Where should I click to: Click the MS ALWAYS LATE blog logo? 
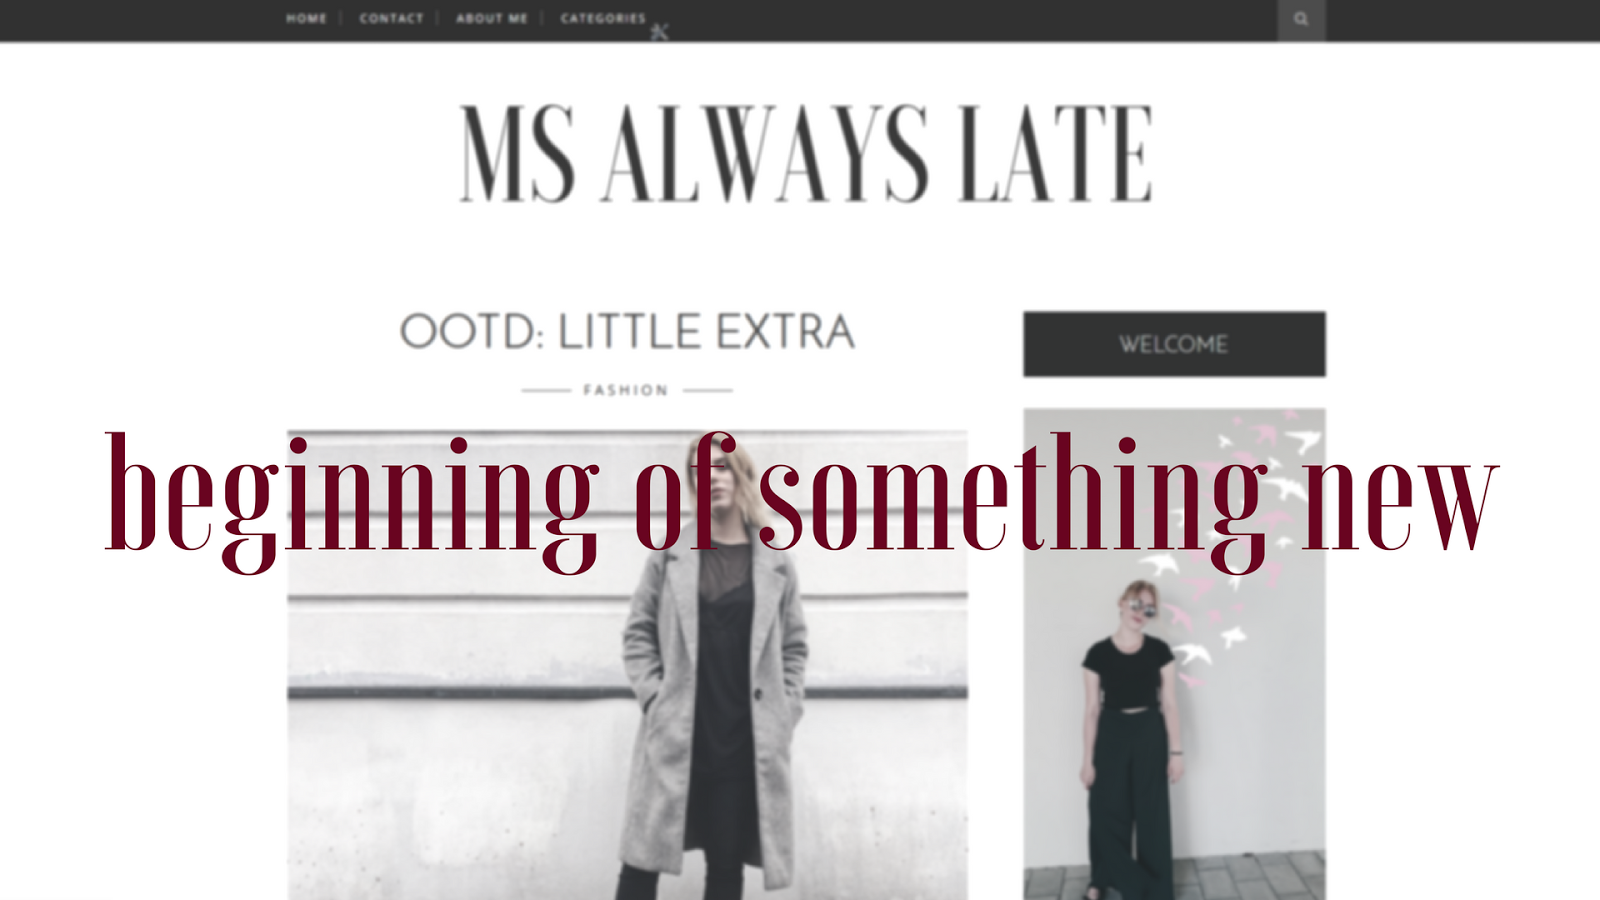[806, 153]
